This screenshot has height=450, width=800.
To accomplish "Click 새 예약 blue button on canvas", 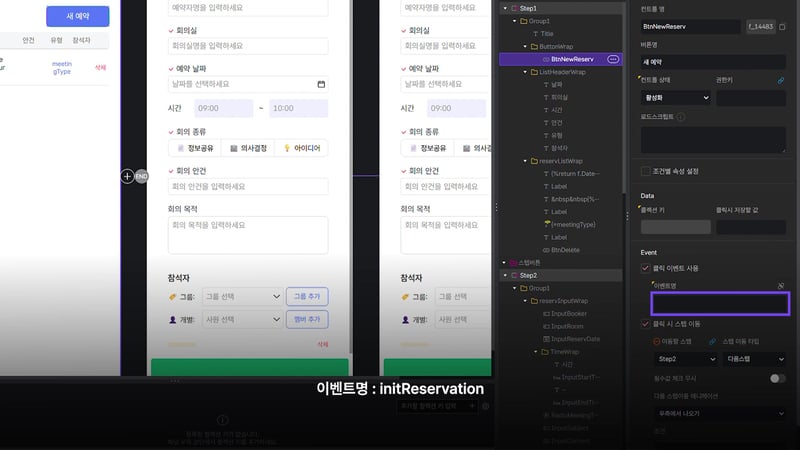I will coord(78,16).
